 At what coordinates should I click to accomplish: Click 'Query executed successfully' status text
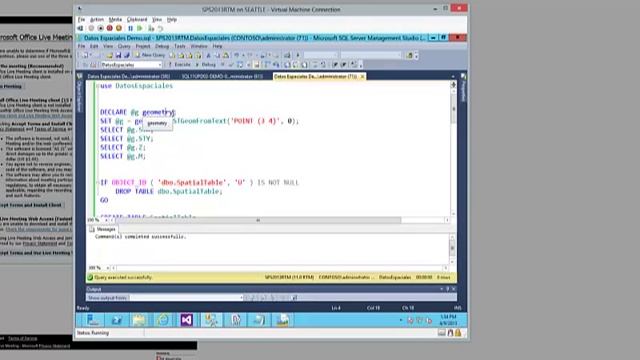(123, 277)
